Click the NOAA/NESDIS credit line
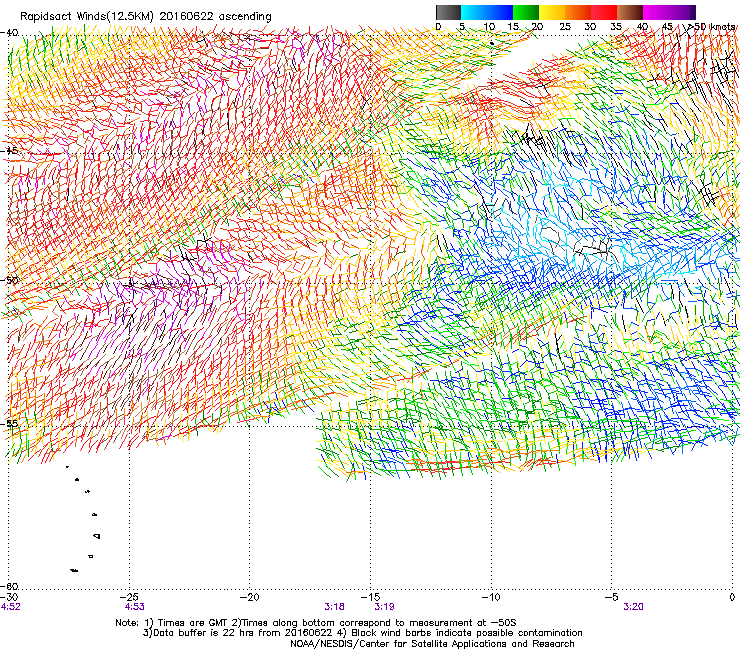 432,644
